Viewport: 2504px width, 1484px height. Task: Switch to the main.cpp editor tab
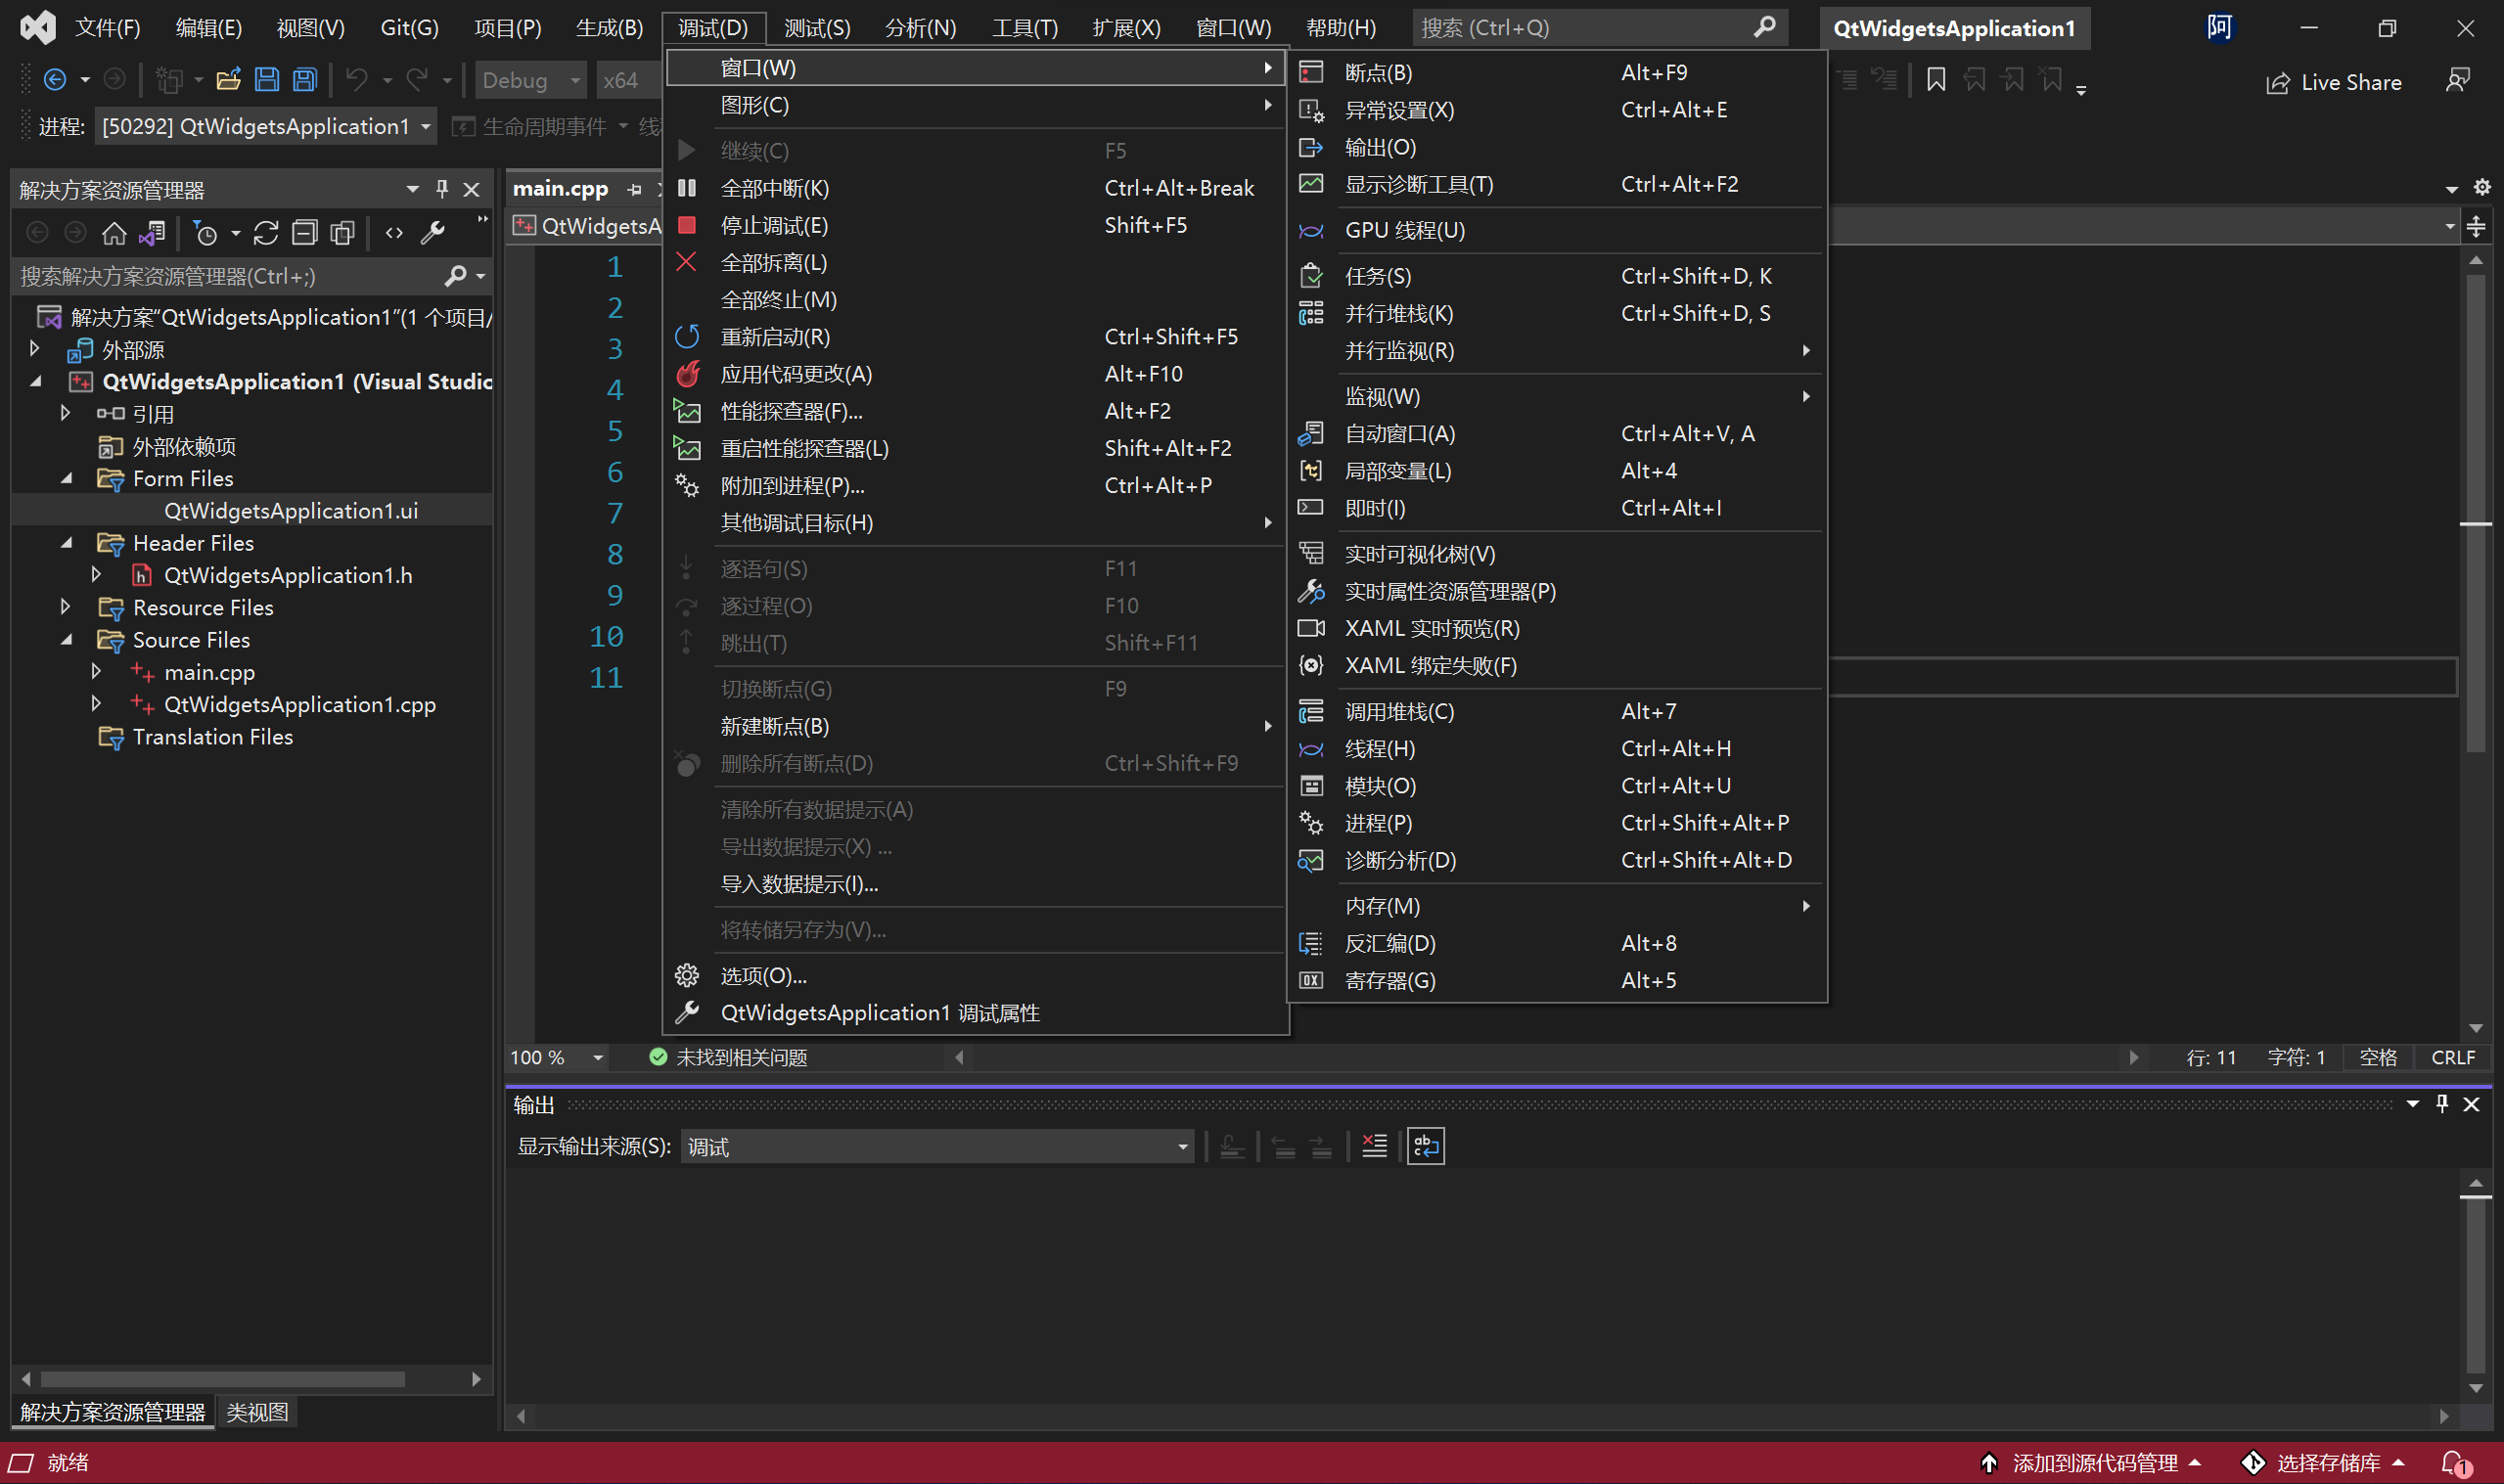coord(560,188)
